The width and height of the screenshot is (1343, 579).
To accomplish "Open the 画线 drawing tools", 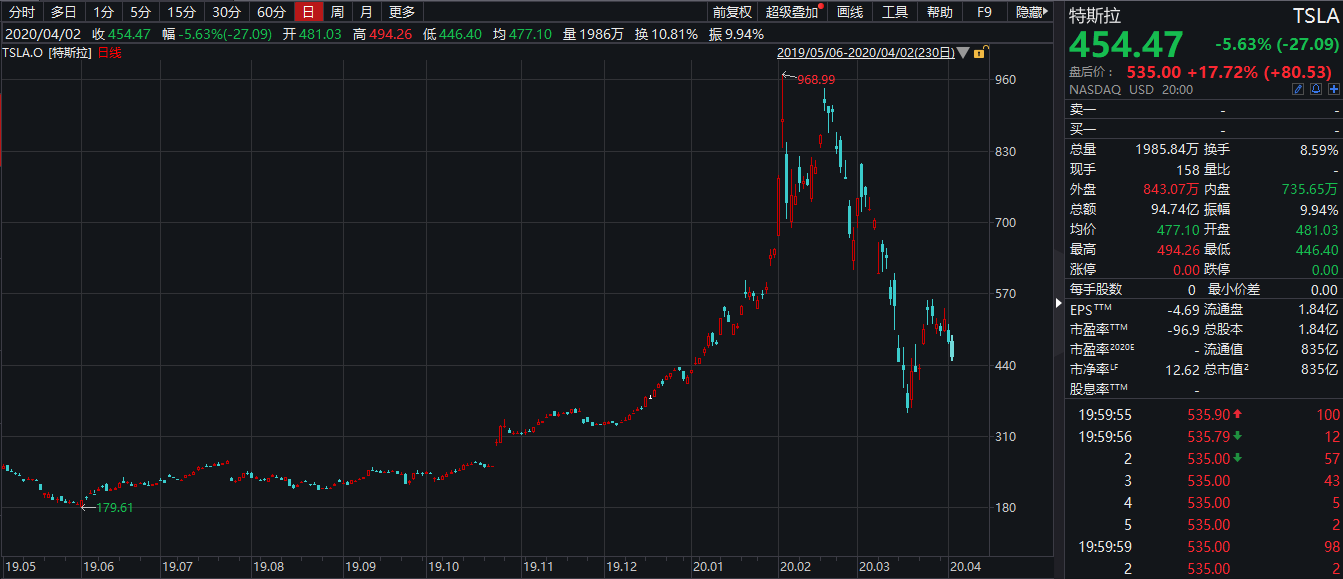I will [x=850, y=12].
